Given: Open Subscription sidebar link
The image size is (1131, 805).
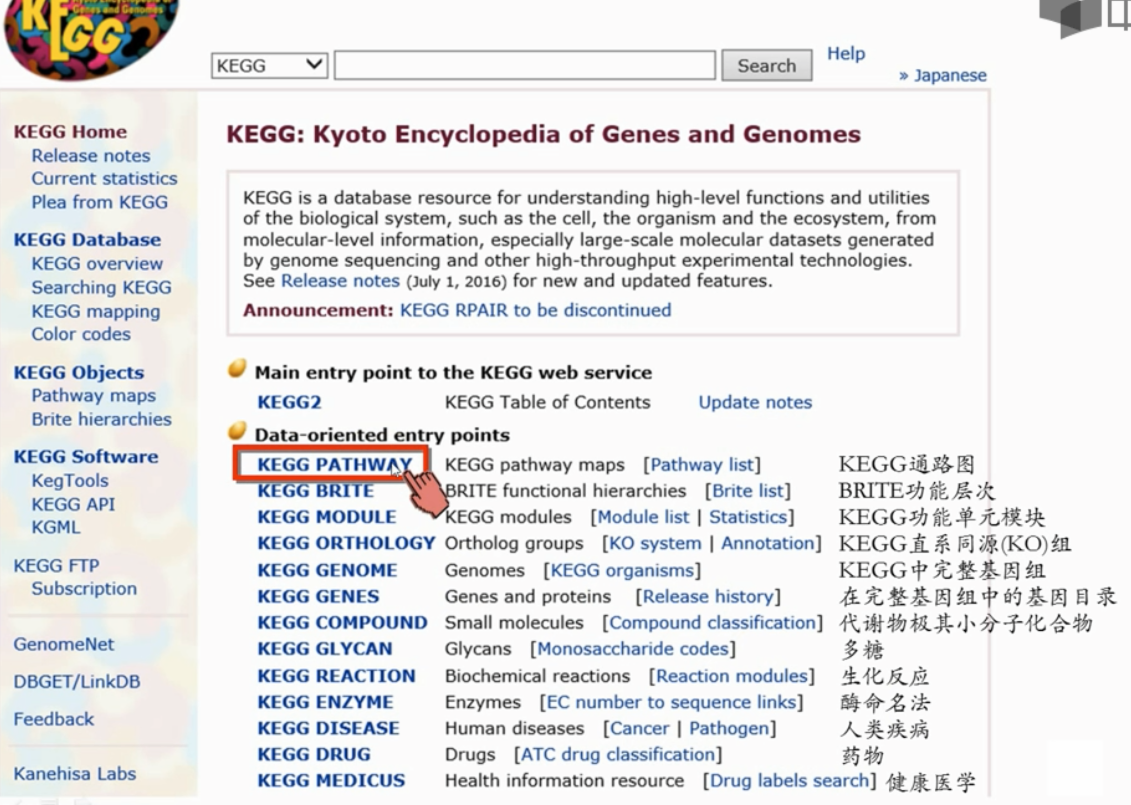Looking at the screenshot, I should tap(84, 589).
